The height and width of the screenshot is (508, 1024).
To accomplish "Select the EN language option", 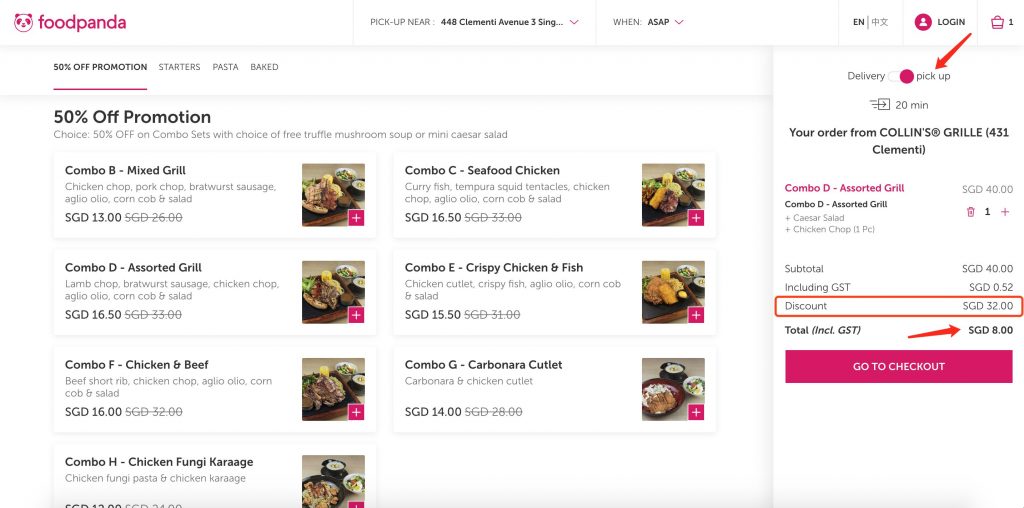I will [x=858, y=22].
